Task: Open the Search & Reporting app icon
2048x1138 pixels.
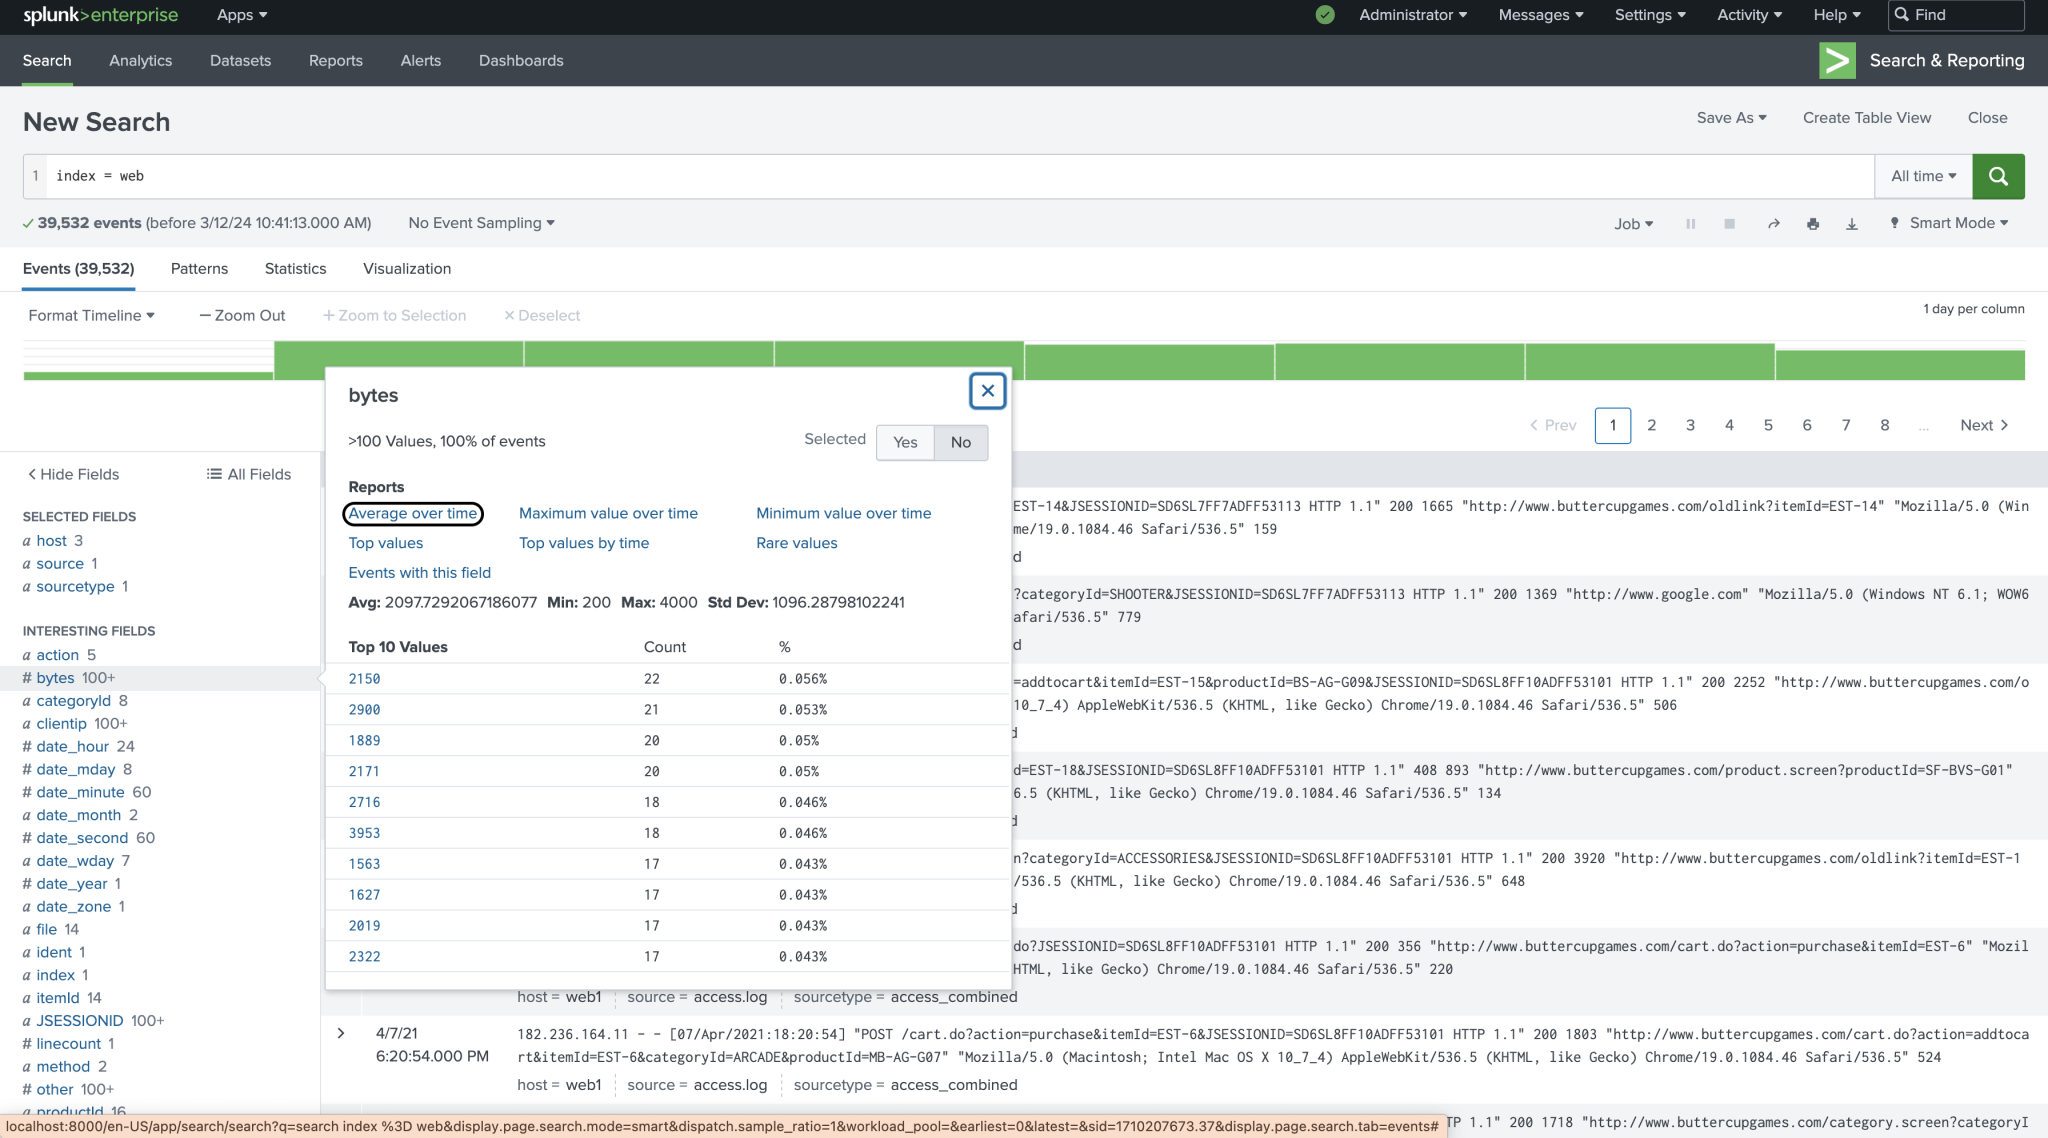Action: [x=1837, y=60]
